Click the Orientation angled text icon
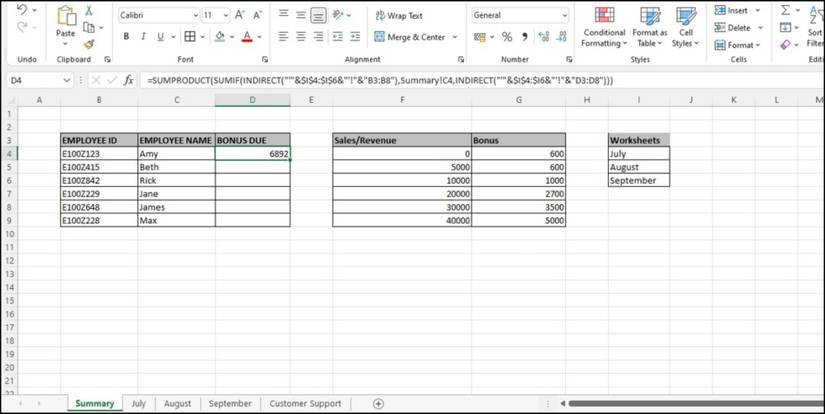The height and width of the screenshot is (414, 825). 338,15
